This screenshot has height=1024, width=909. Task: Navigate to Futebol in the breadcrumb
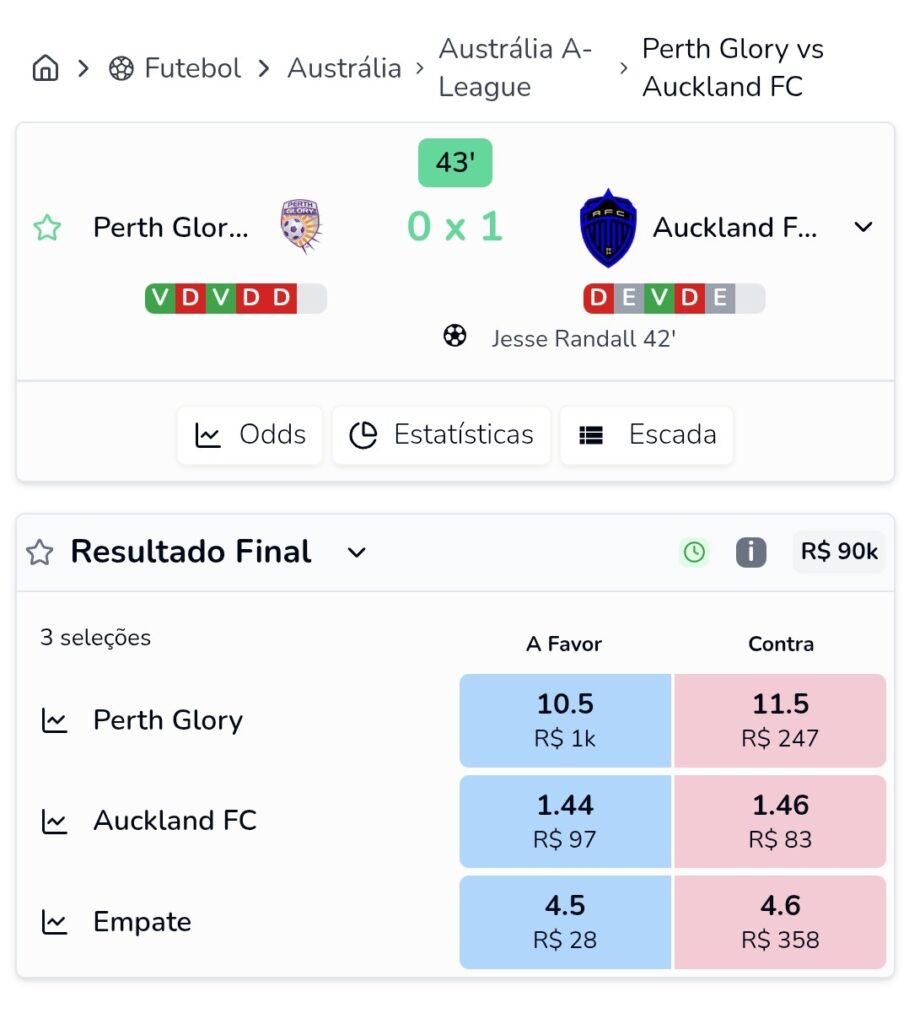click(176, 68)
